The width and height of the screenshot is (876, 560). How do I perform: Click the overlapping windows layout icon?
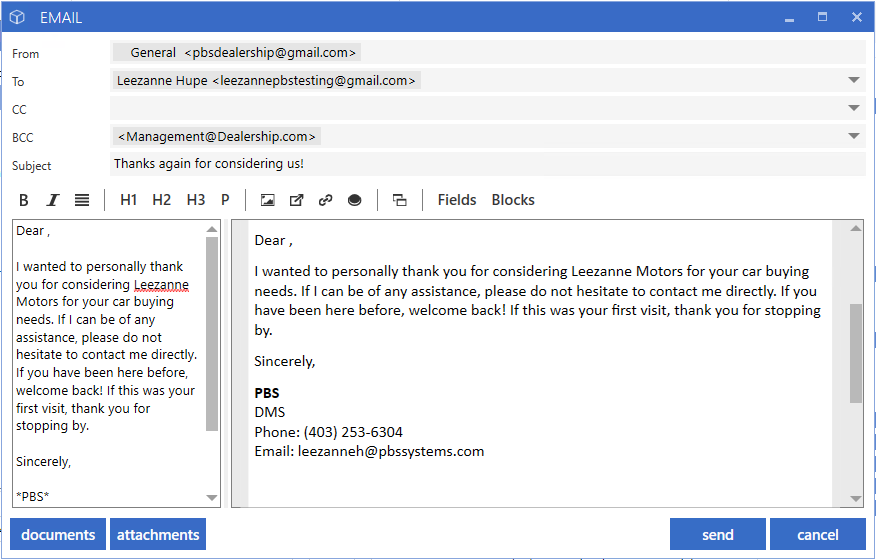399,200
